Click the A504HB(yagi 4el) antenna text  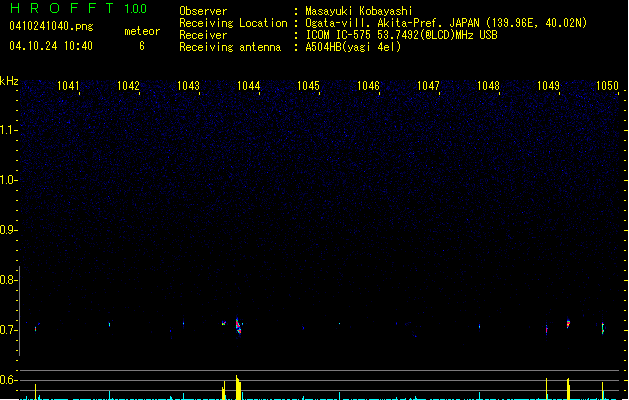coord(353,47)
